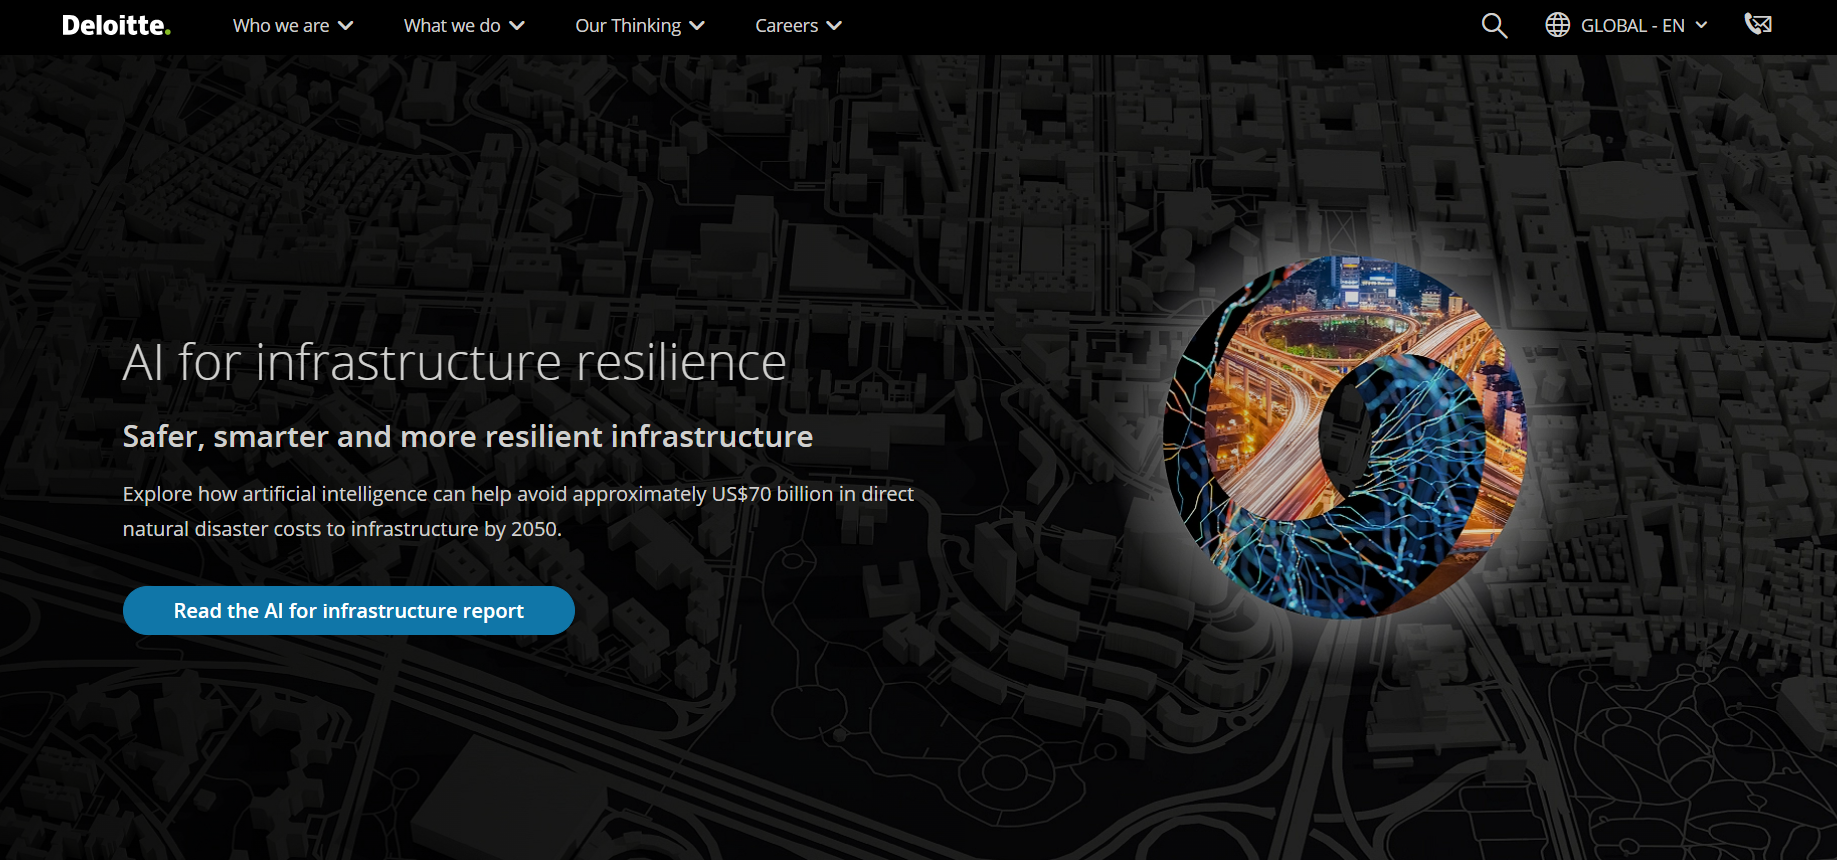Expand the chevron beside What we do
This screenshot has height=860, width=1837.
517,26
